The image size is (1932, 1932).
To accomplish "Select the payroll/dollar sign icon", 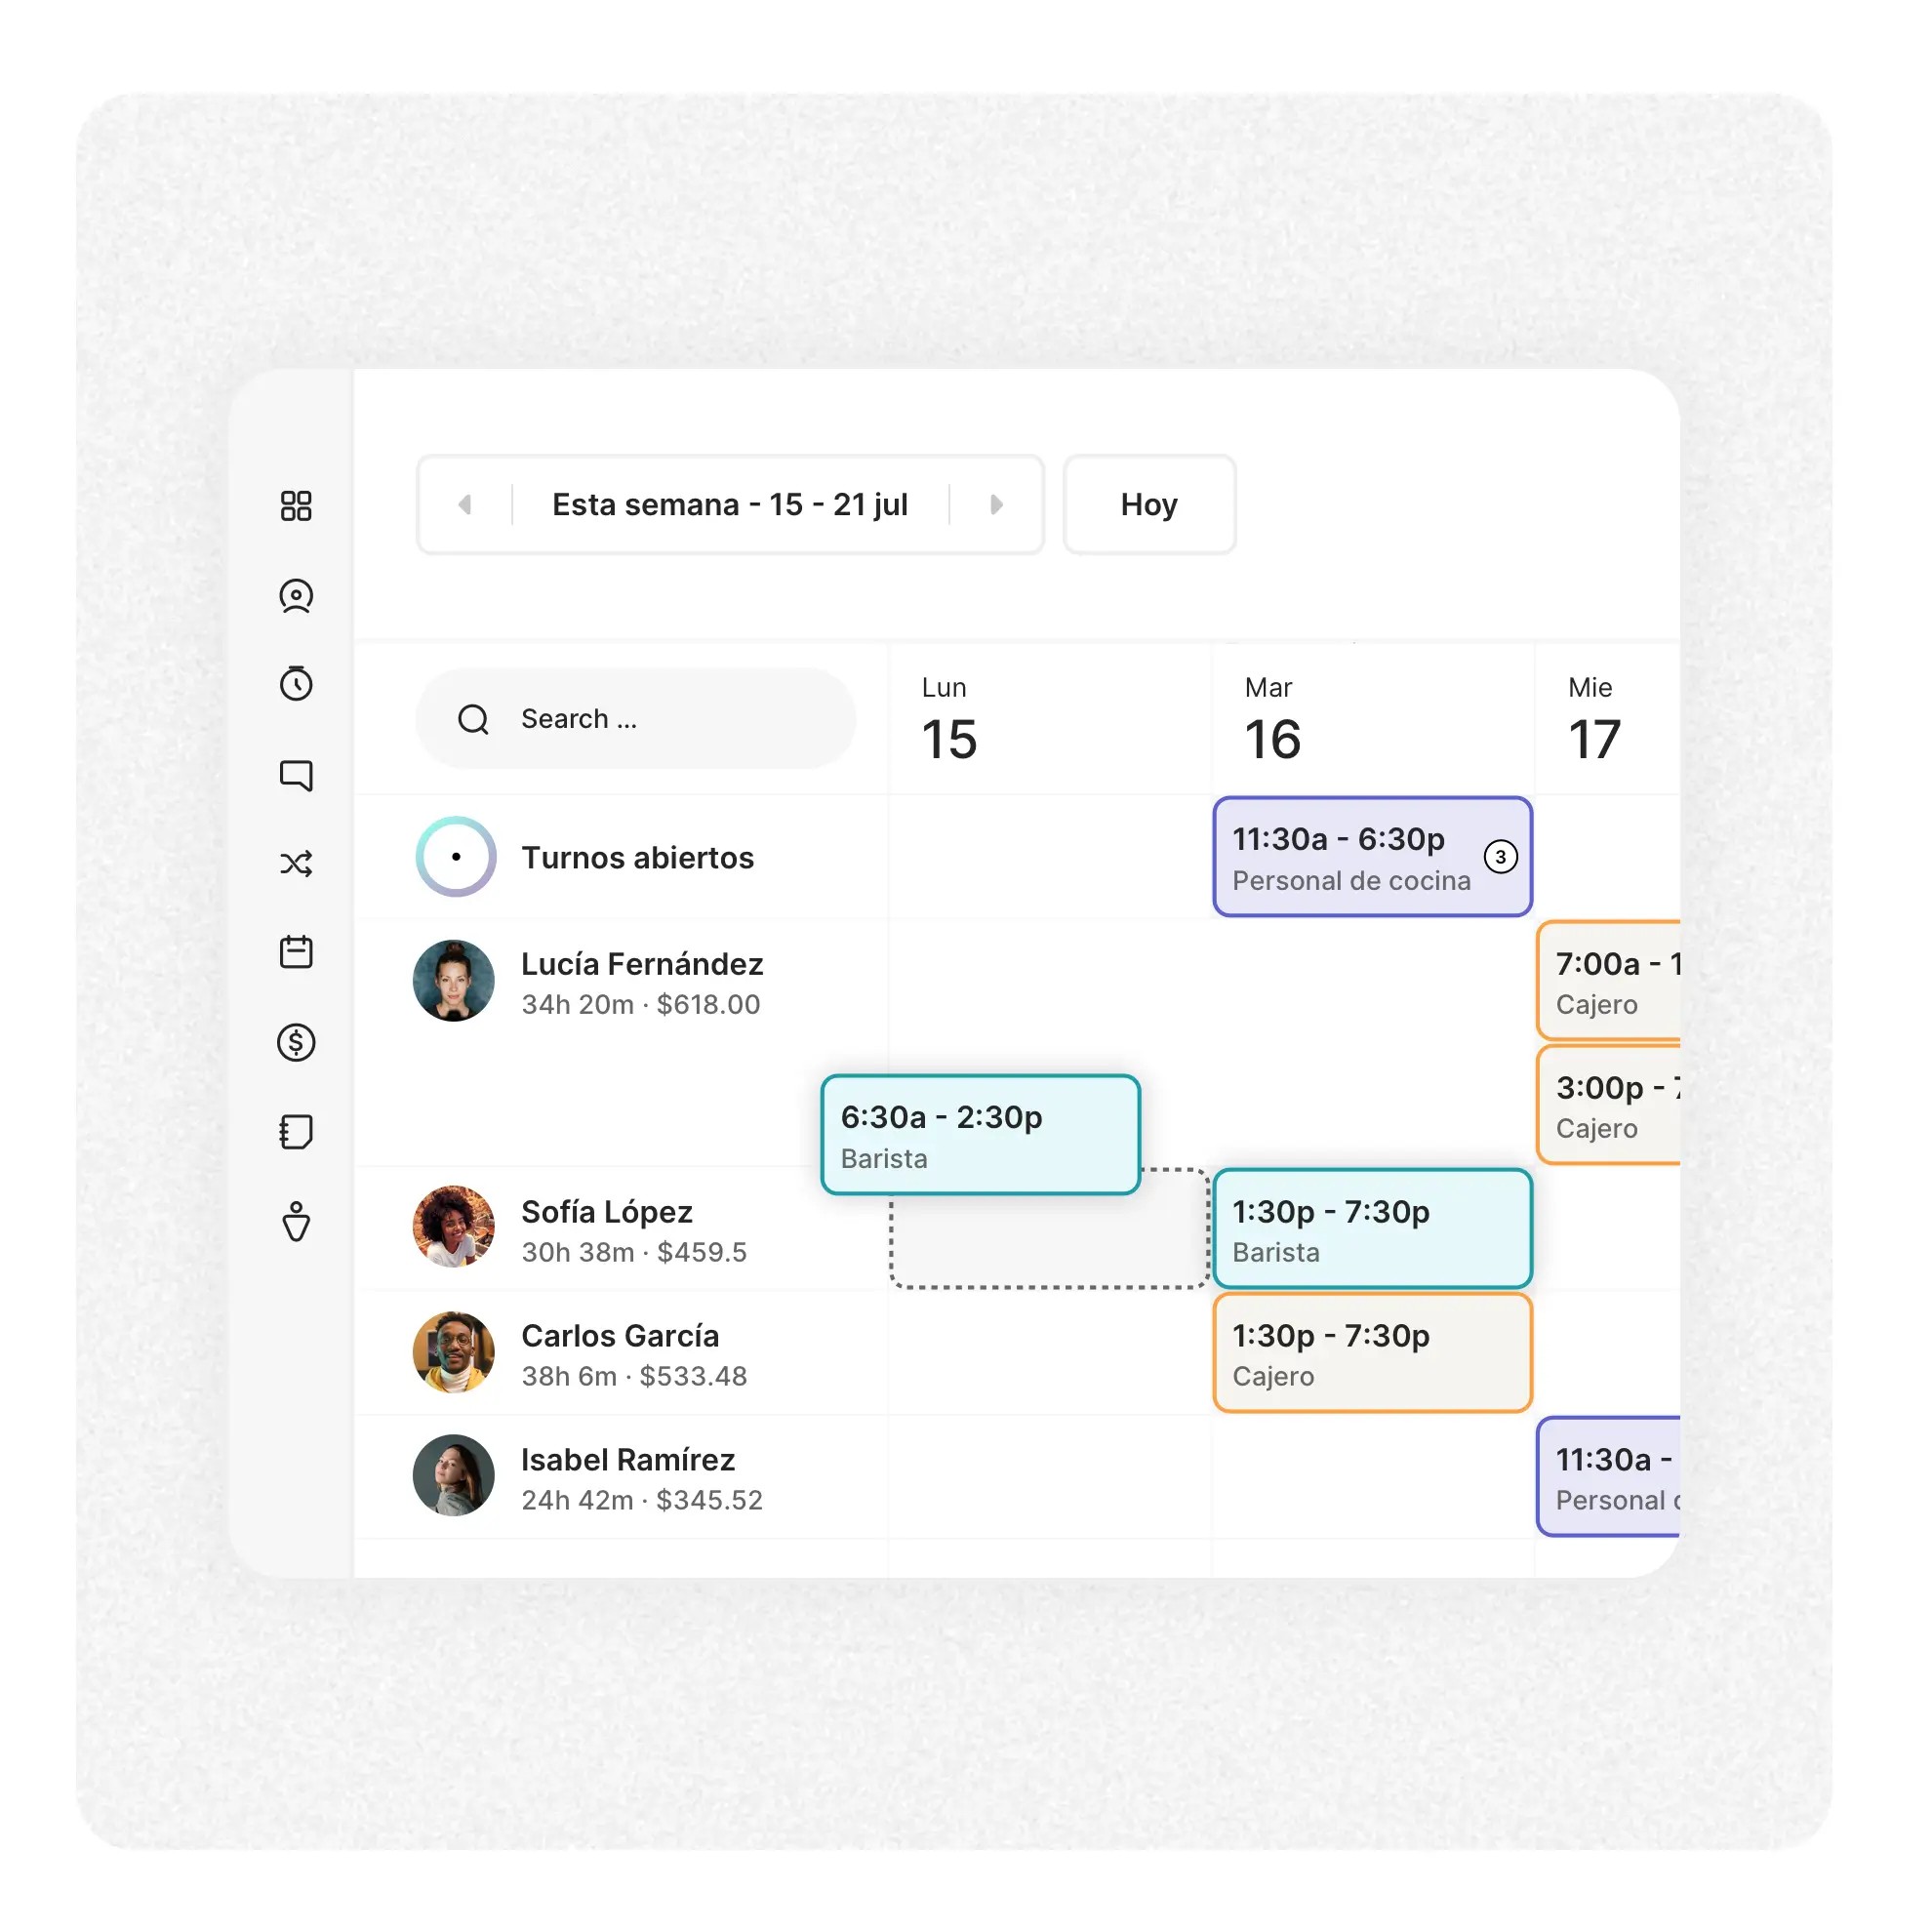I will (296, 1042).
